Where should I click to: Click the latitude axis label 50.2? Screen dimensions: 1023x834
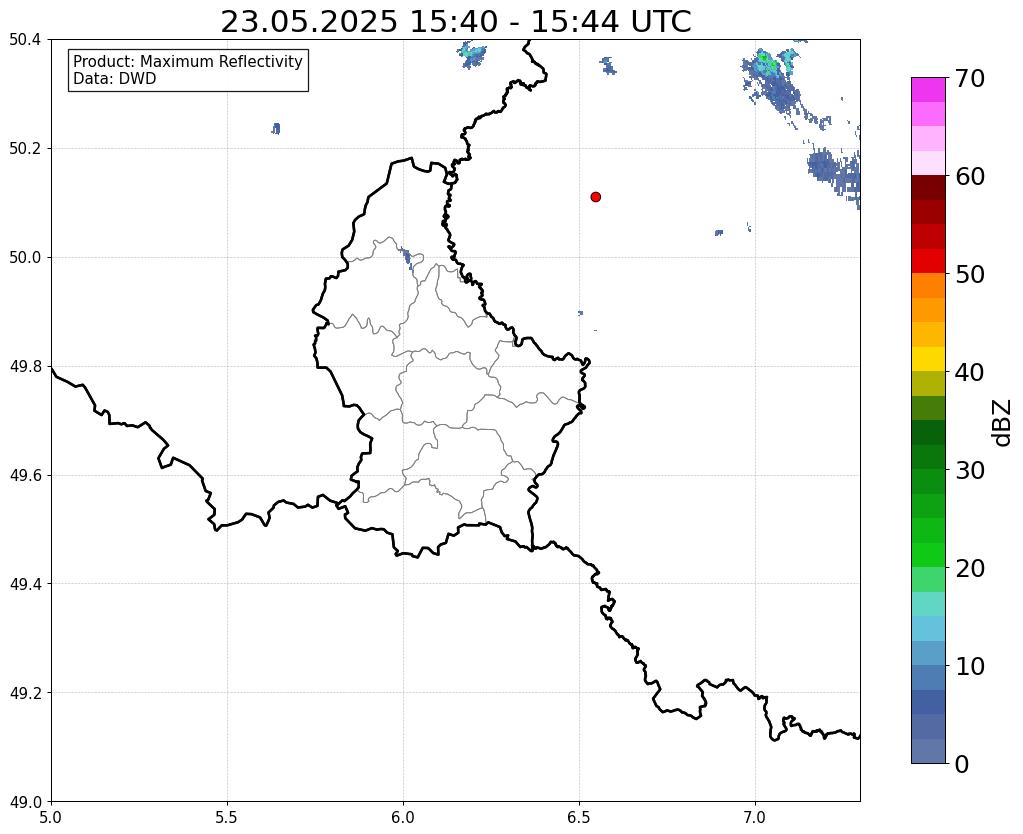click(x=25, y=149)
